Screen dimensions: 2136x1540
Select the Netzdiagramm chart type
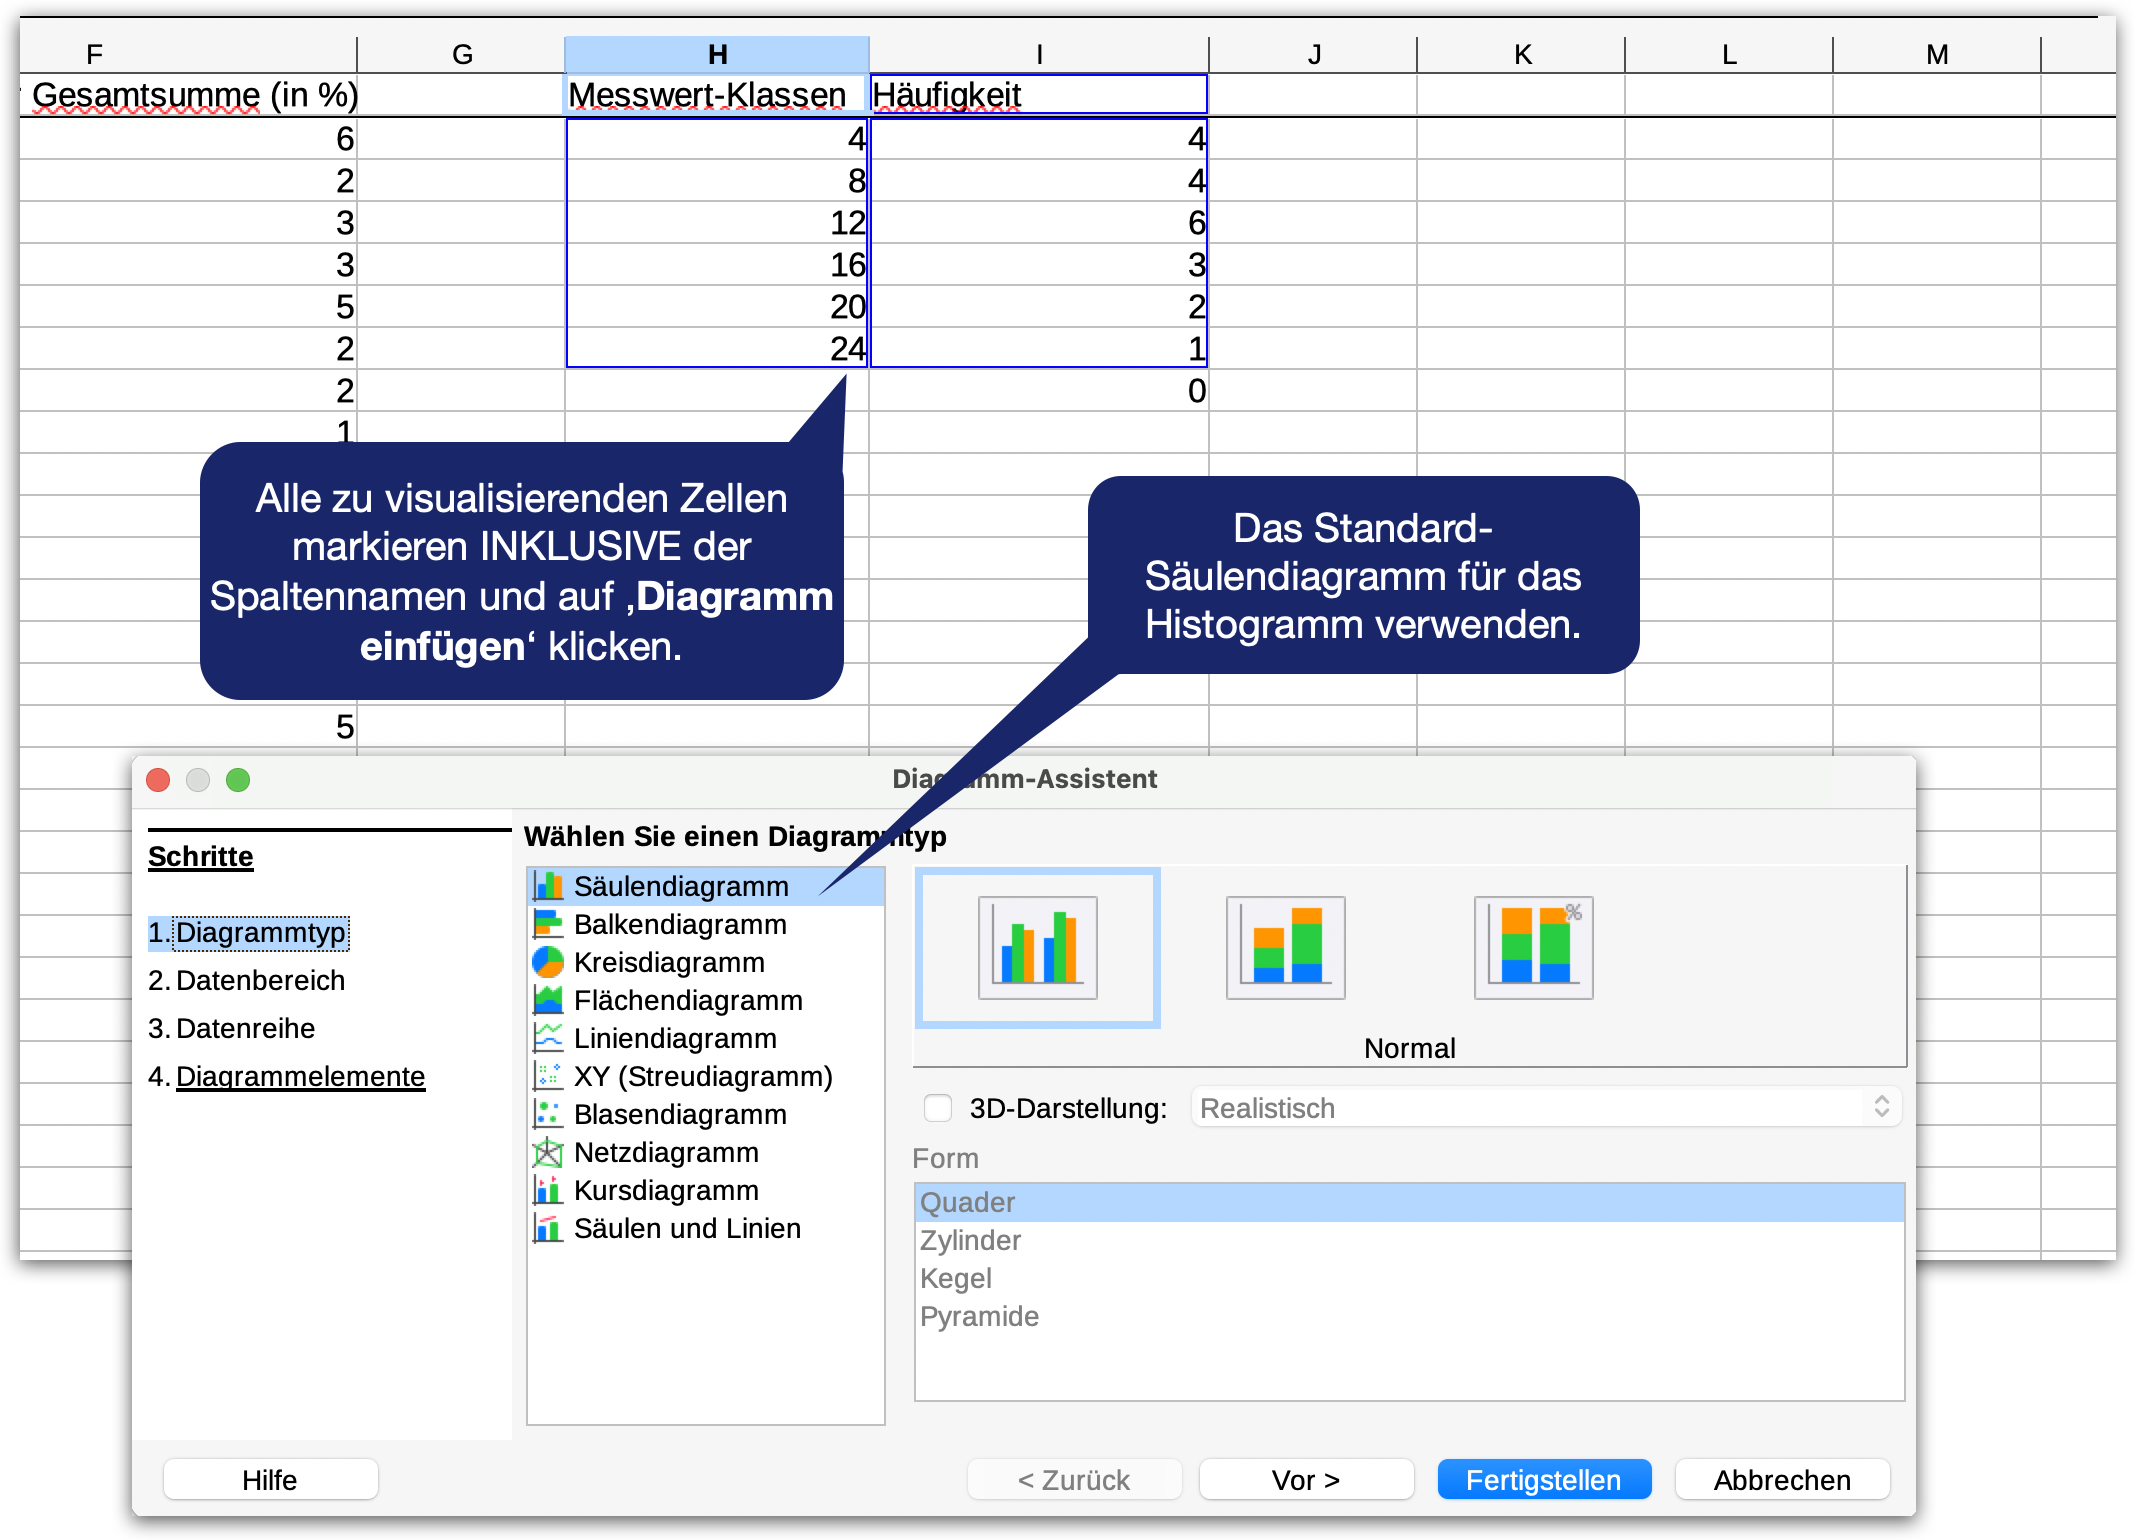click(x=666, y=1152)
